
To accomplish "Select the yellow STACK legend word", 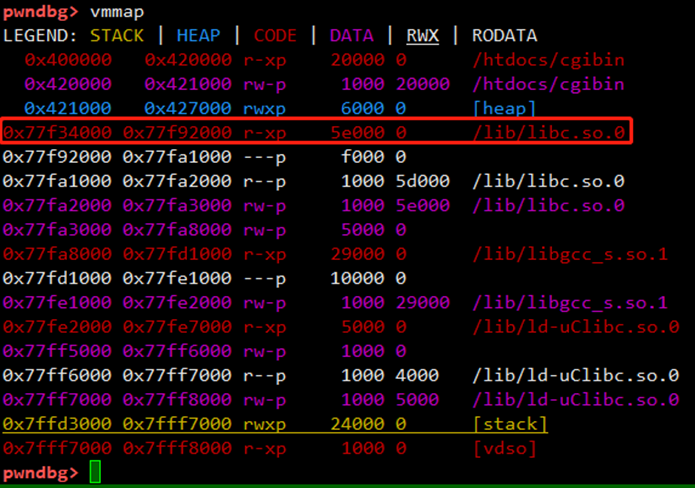I will coord(117,35).
